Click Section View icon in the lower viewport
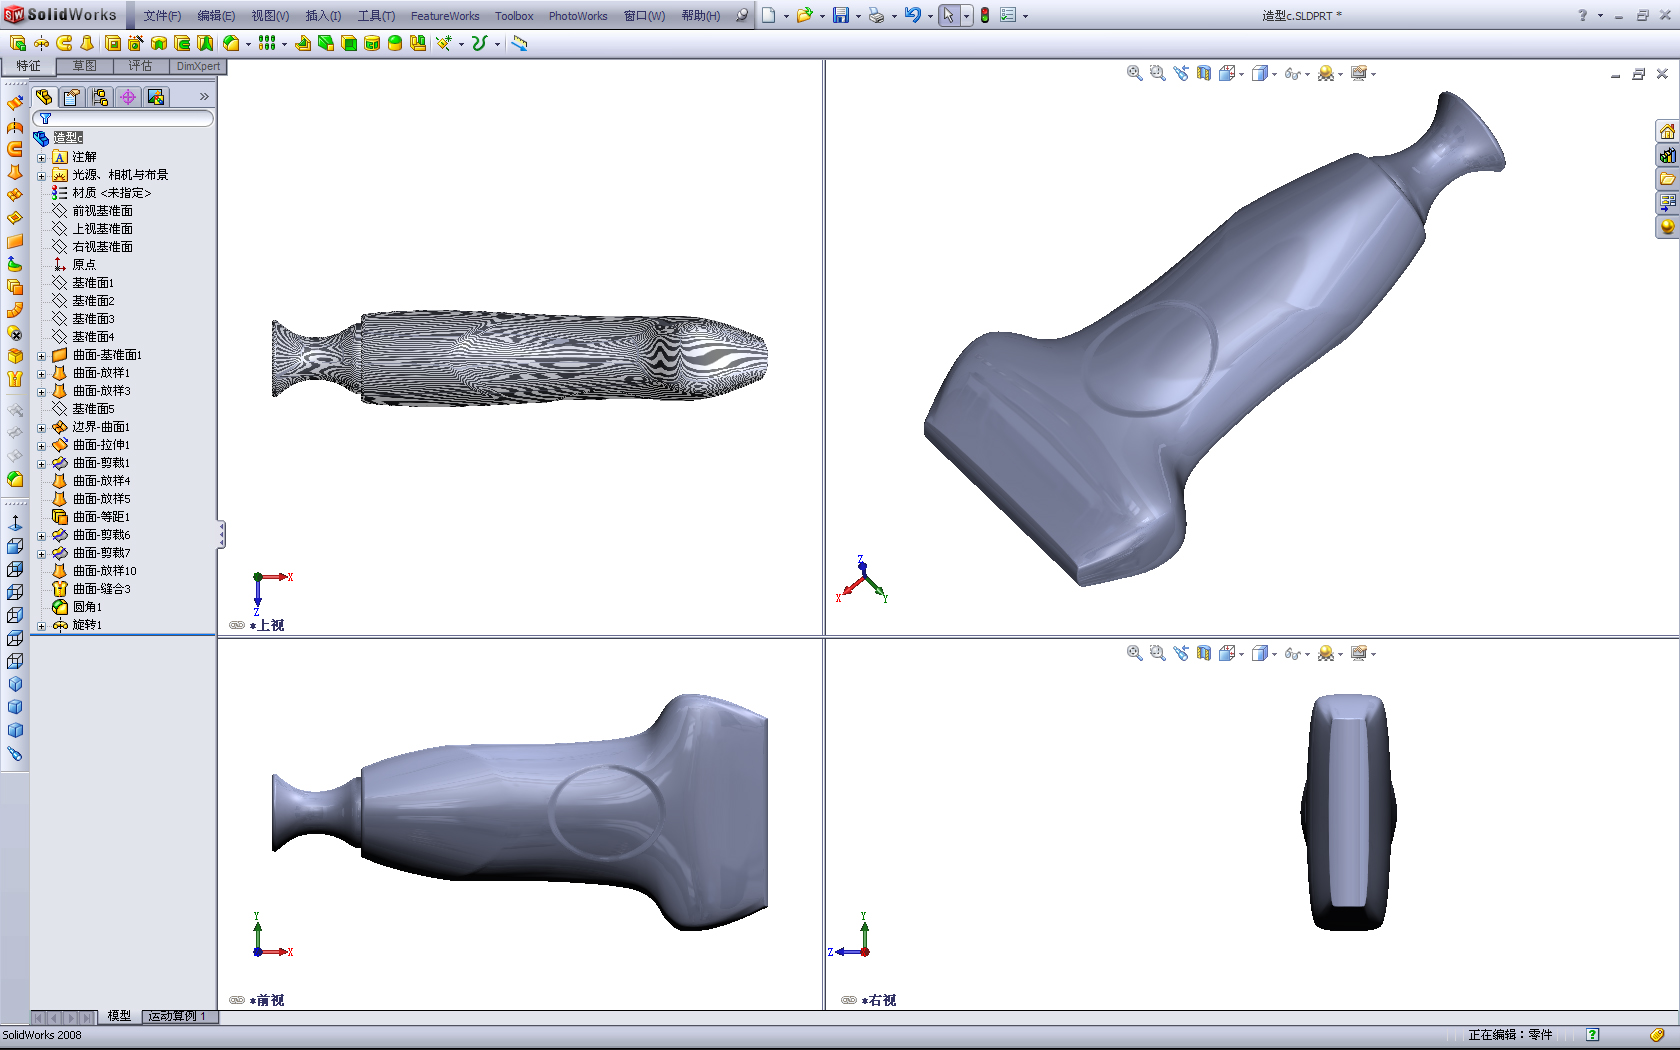 point(1204,653)
